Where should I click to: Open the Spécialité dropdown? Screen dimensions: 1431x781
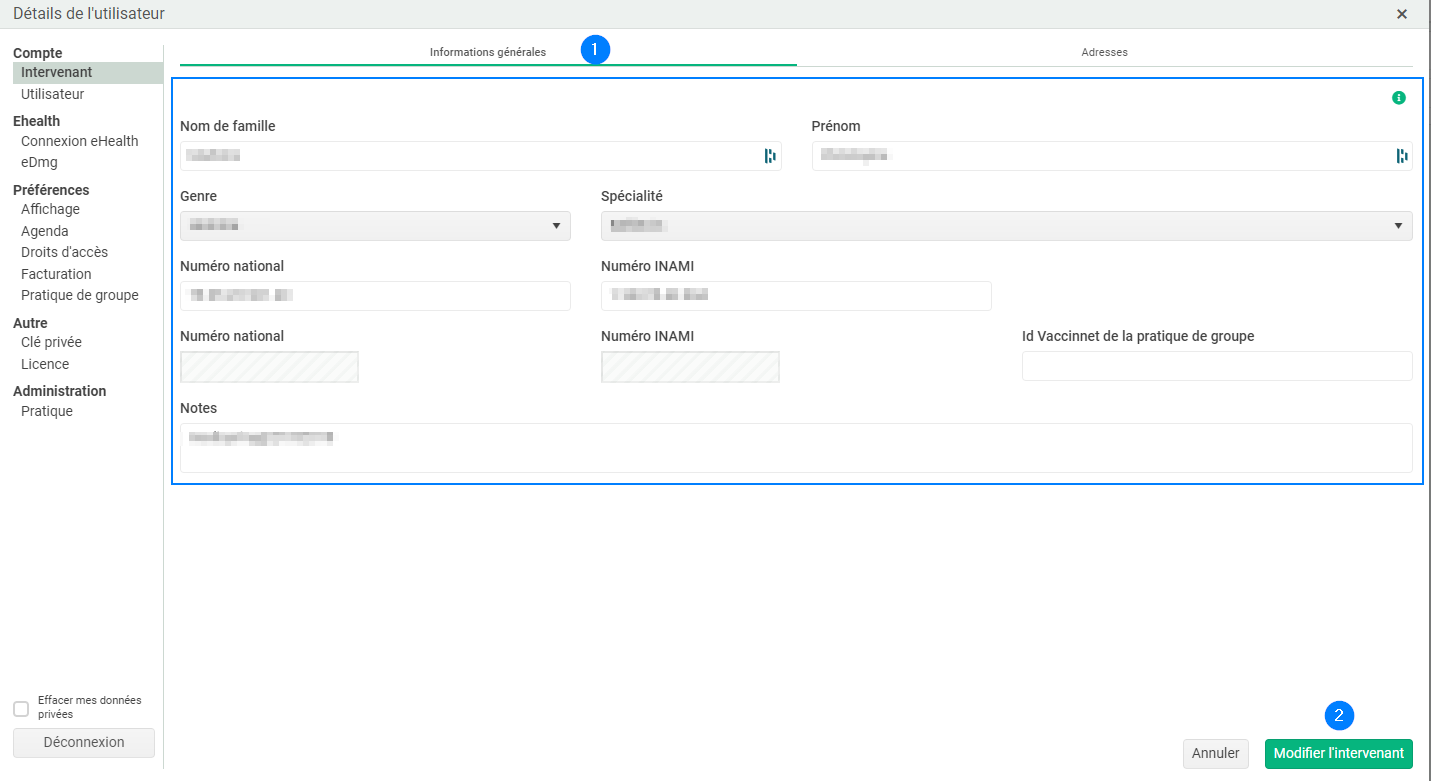point(1006,226)
